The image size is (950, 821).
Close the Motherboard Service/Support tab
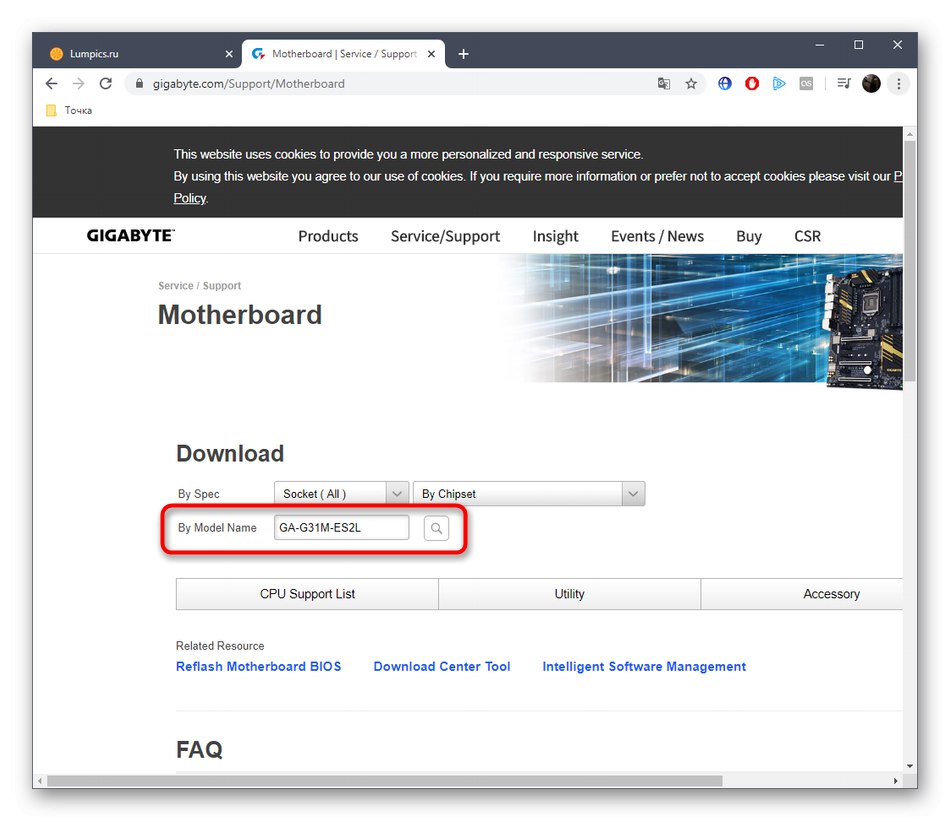[431, 54]
